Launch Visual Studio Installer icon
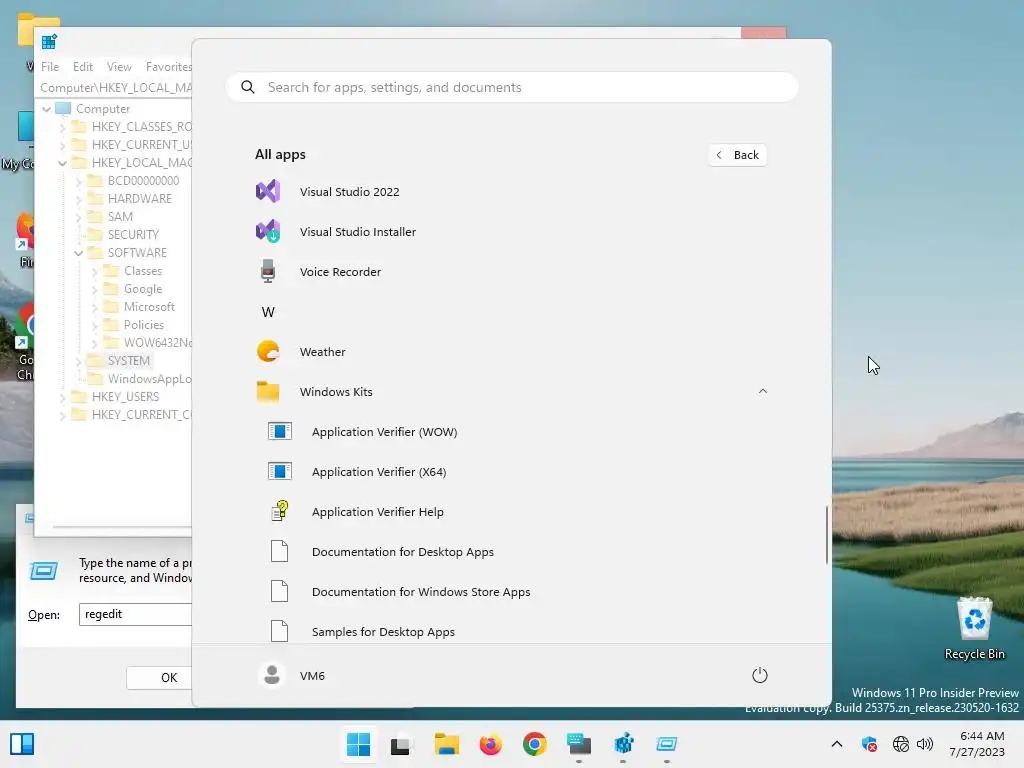Viewport: 1024px width, 768px height. point(268,231)
